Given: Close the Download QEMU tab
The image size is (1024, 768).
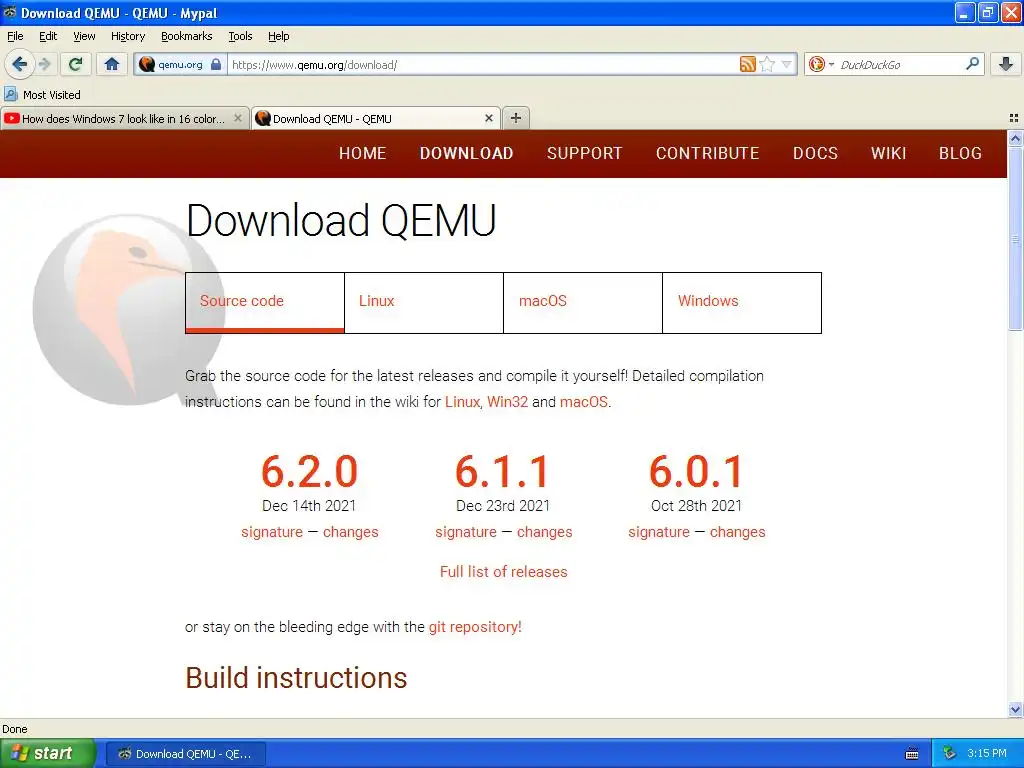Looking at the screenshot, I should tap(488, 118).
